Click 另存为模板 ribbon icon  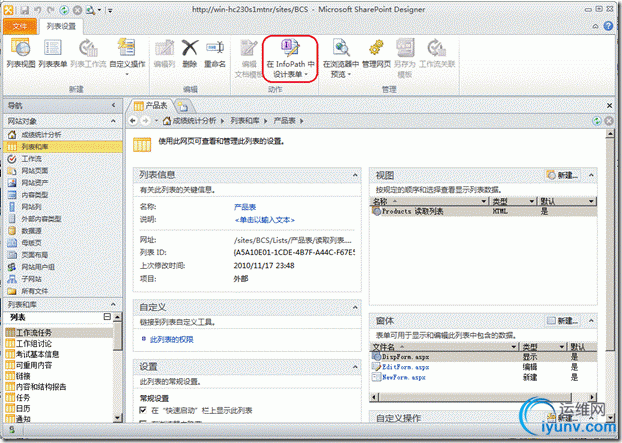point(405,58)
